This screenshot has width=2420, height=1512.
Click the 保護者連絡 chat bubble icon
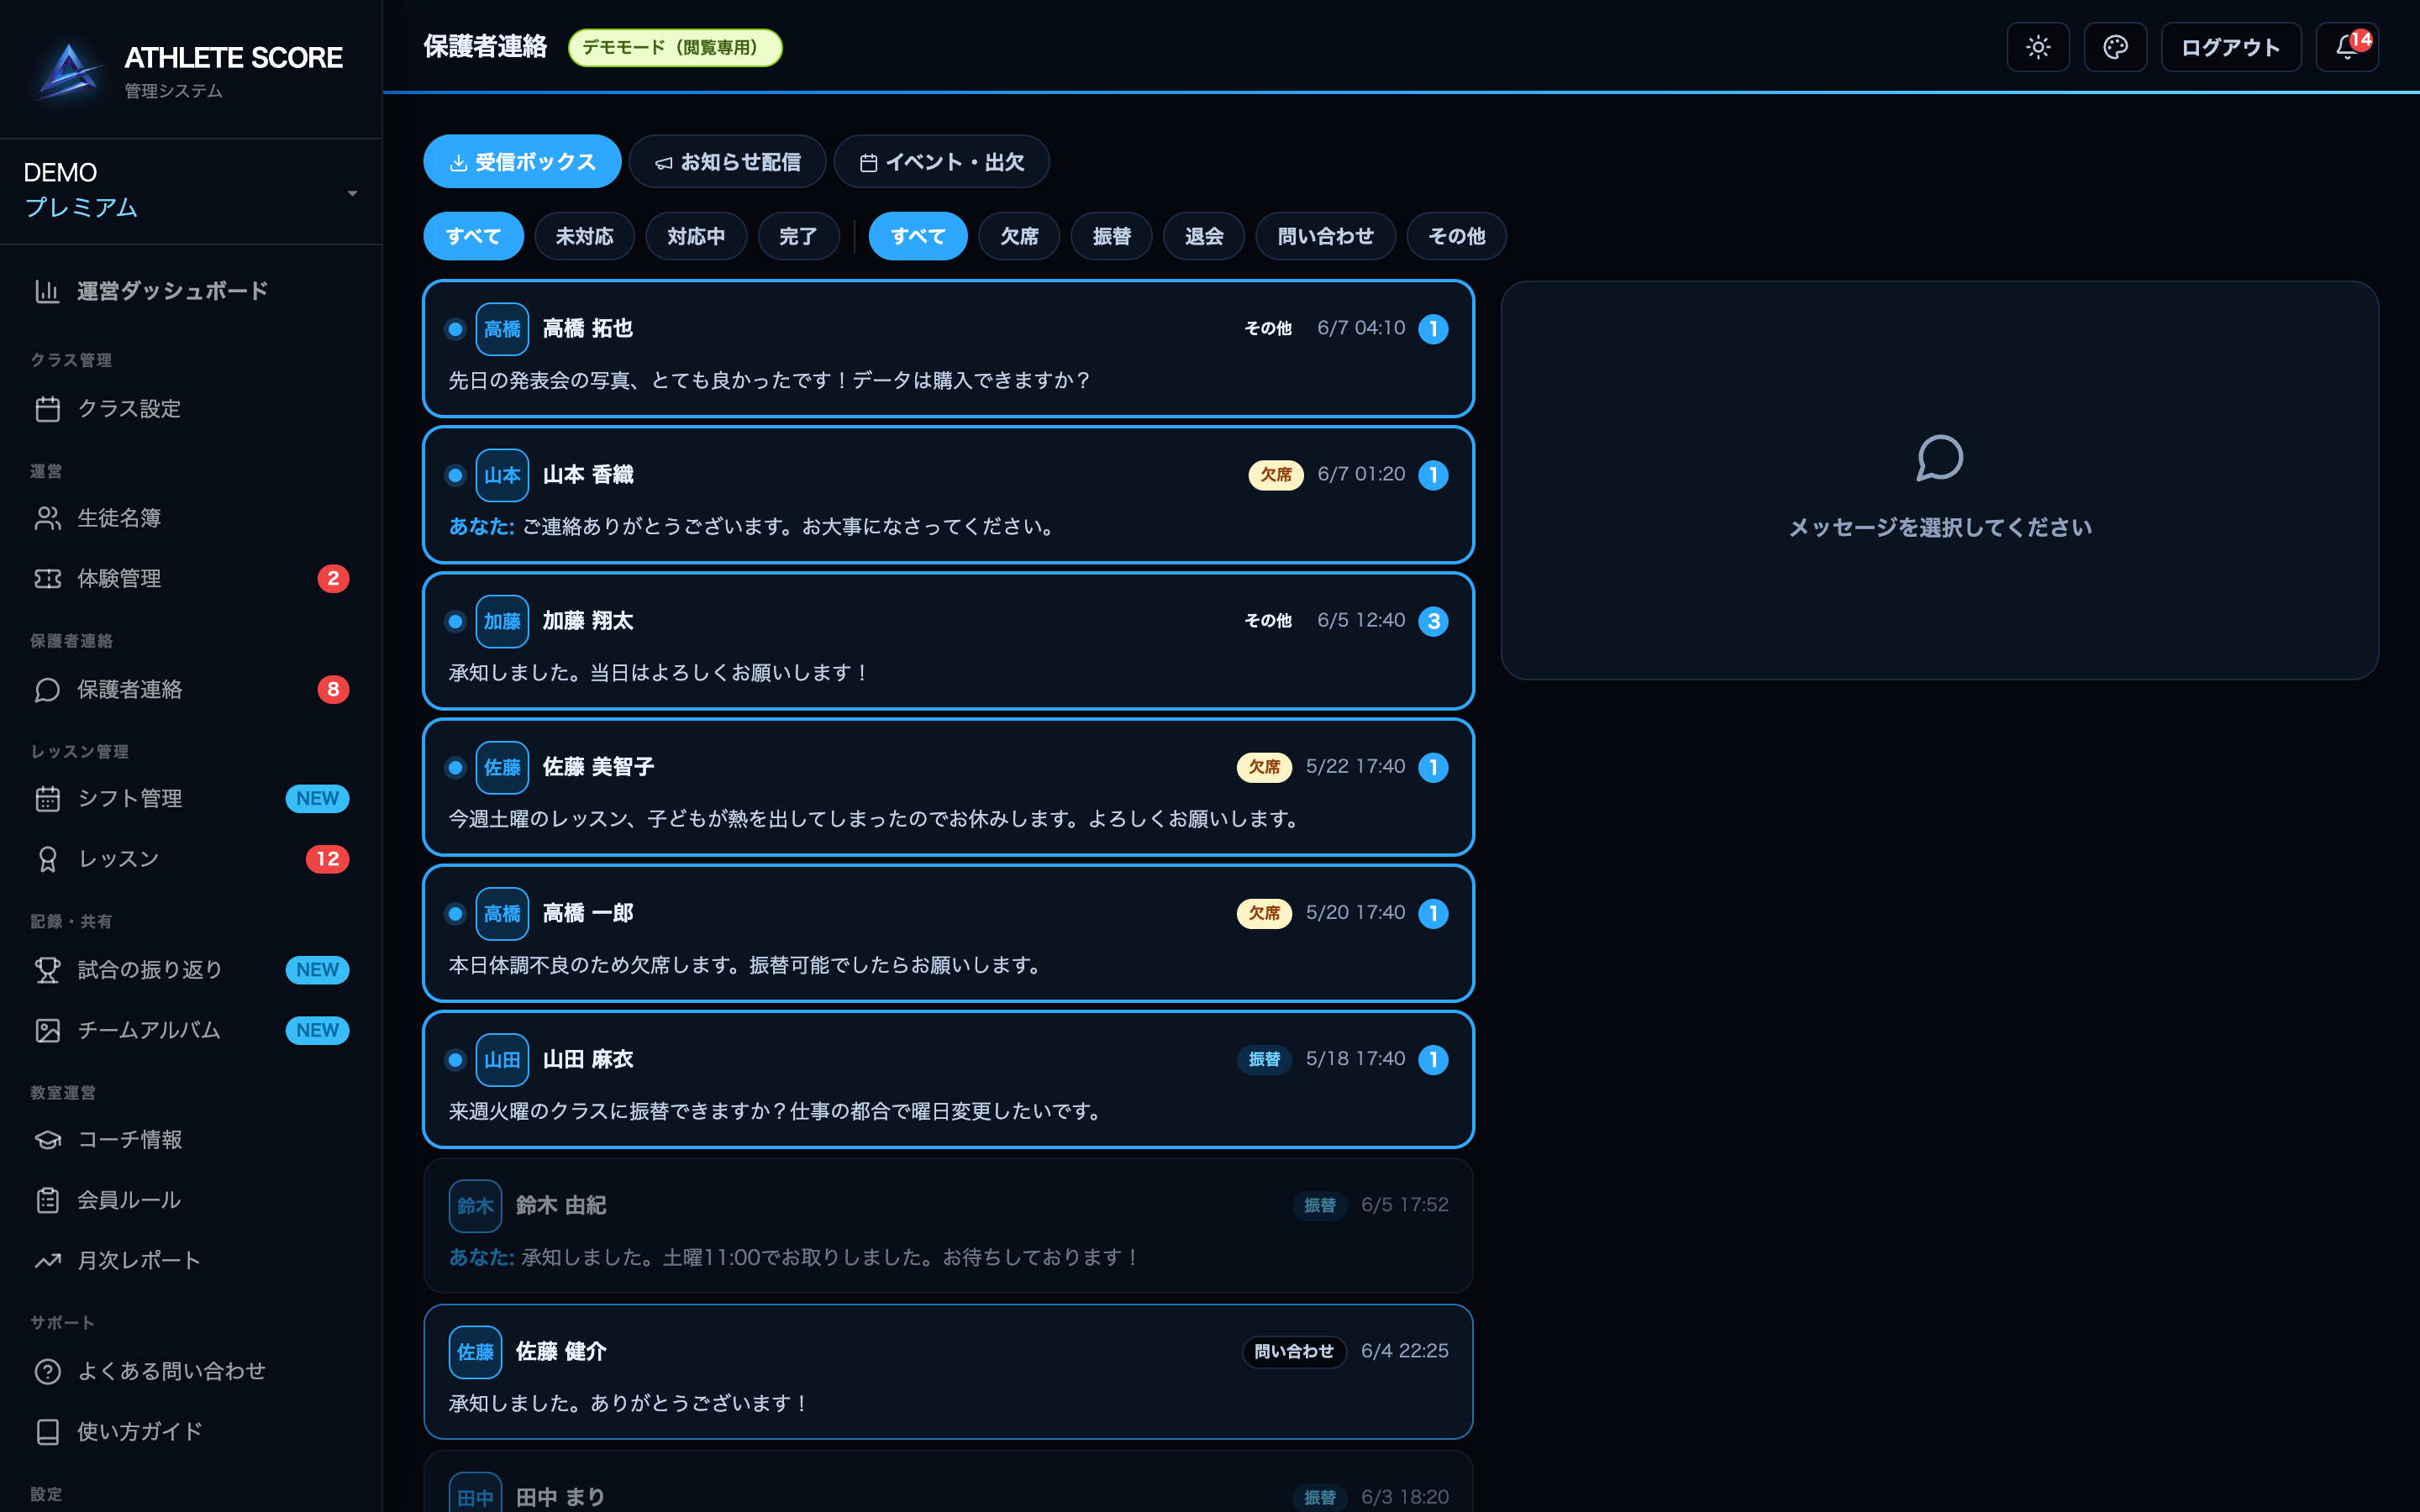click(47, 690)
